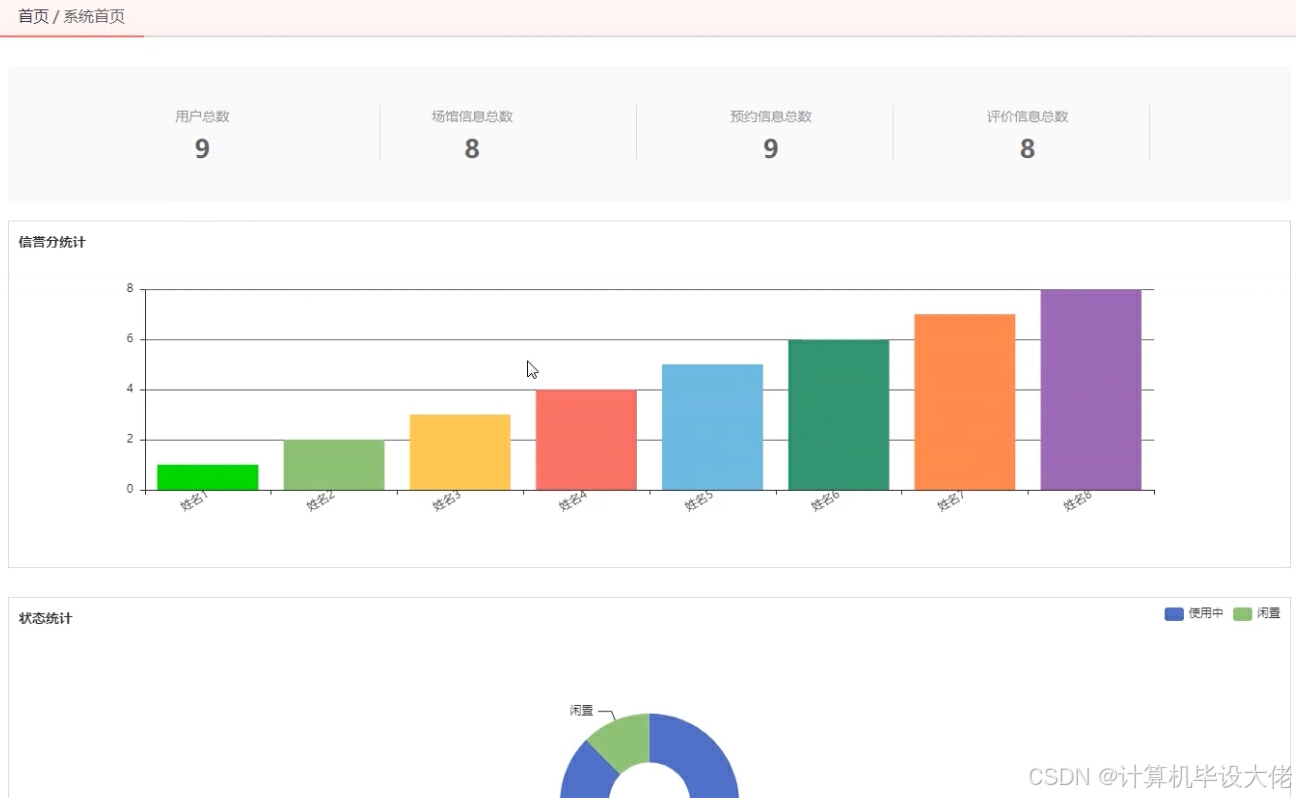
Task: Click the 状态统计 chart title
Action: click(46, 618)
